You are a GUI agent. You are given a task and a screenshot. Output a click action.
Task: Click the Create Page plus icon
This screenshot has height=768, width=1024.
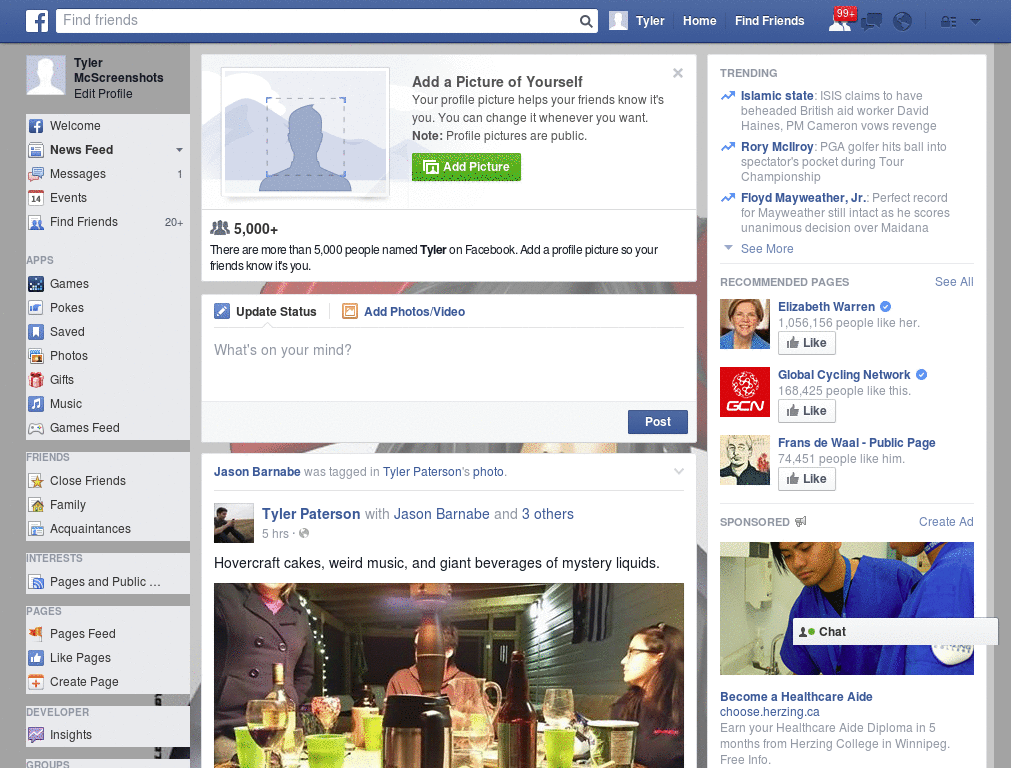(36, 682)
